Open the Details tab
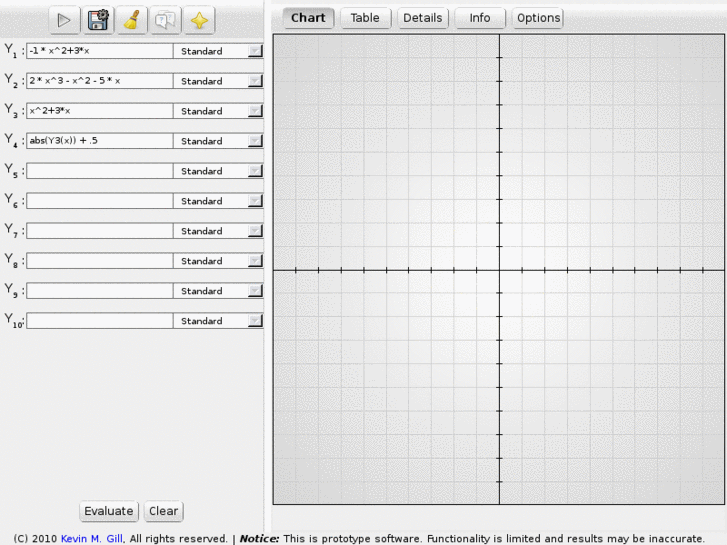 (x=423, y=18)
